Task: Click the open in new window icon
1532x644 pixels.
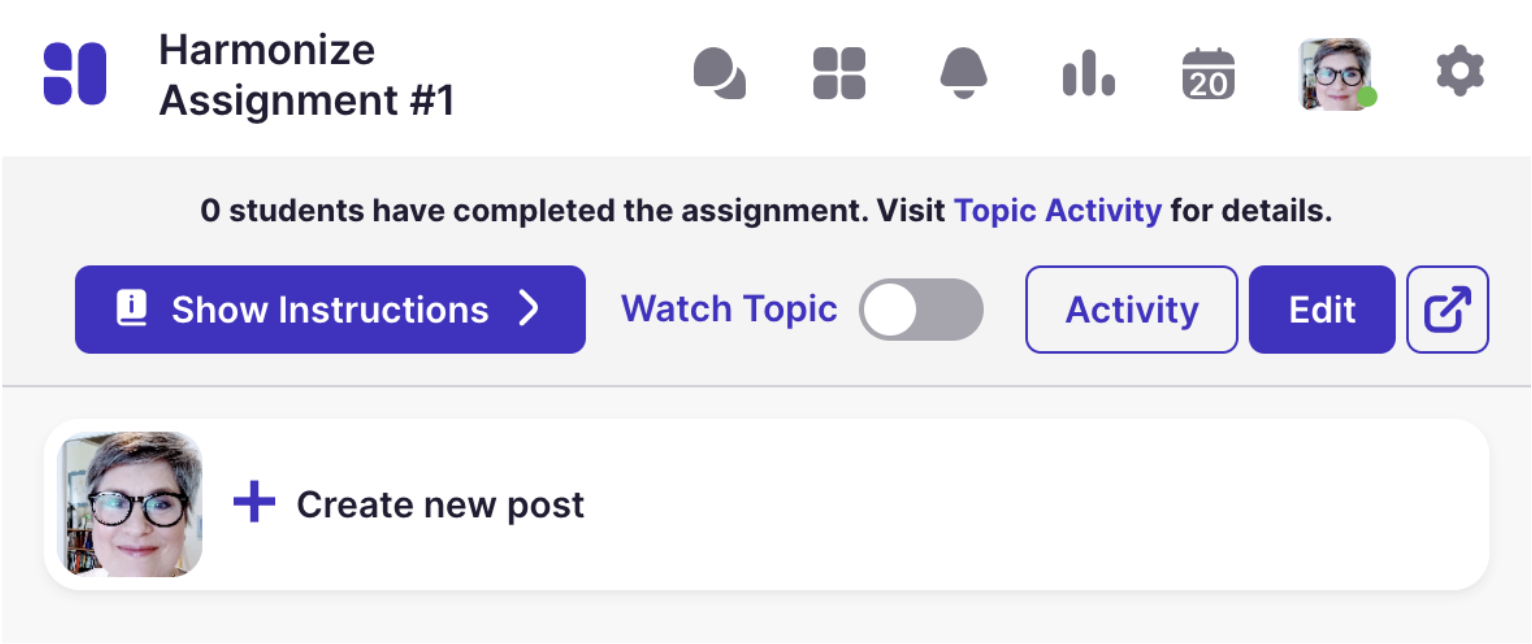Action: pos(1447,310)
